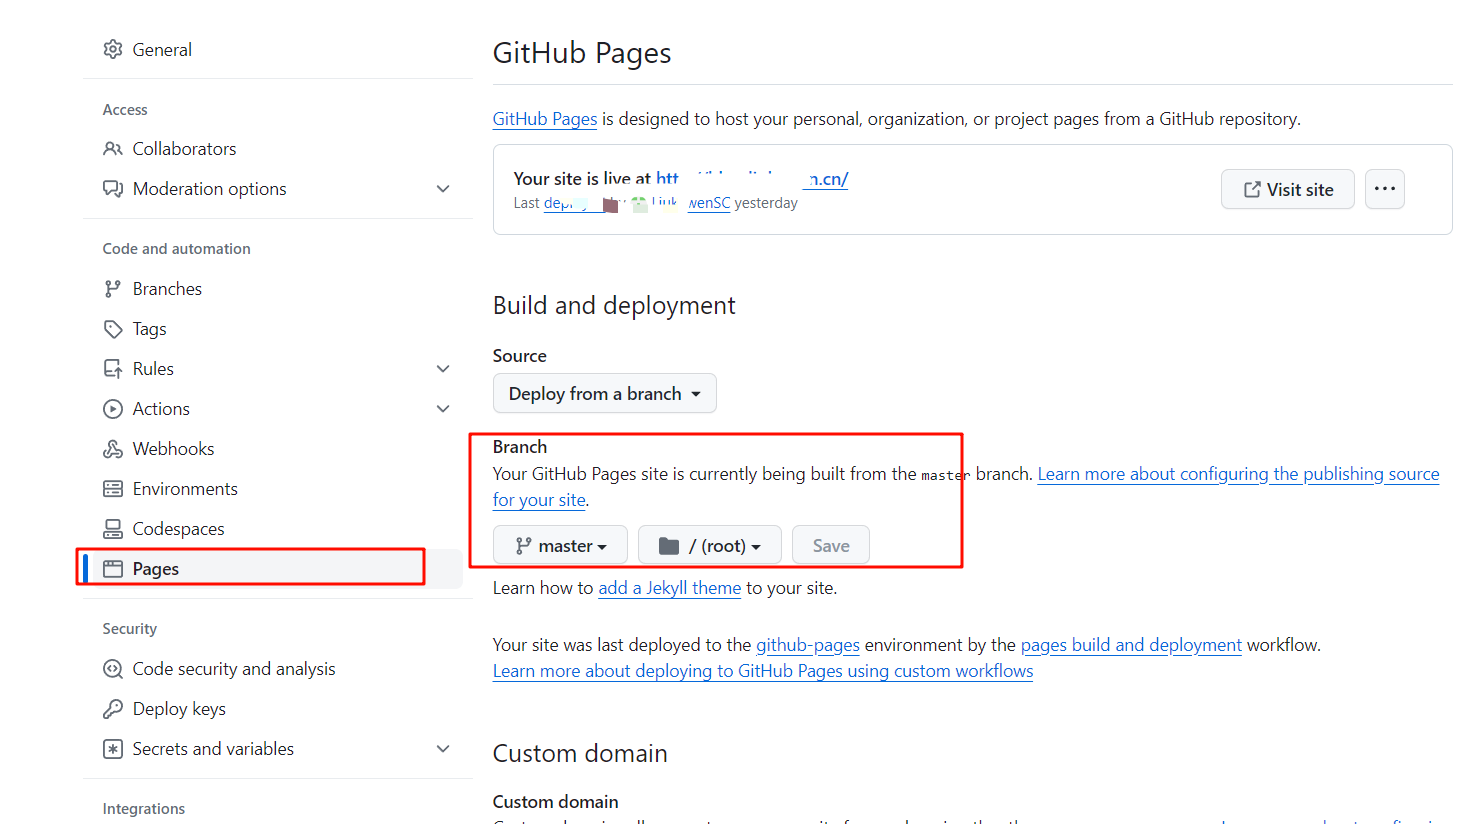
Task: Click the Codespaces icon
Action: click(113, 529)
